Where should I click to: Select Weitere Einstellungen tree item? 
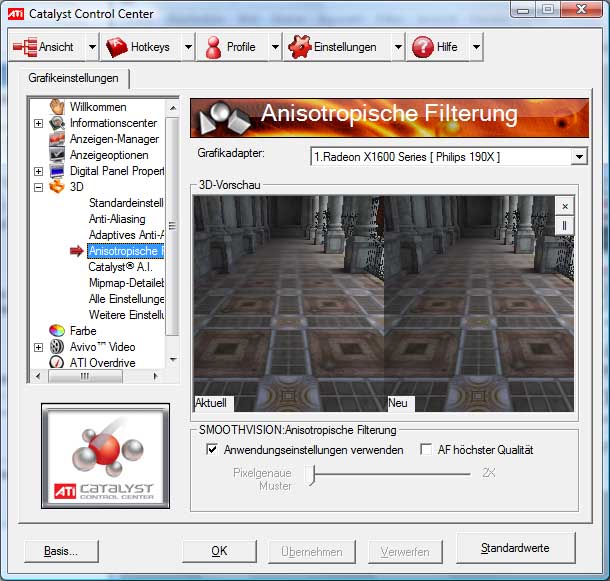pyautogui.click(x=126, y=315)
